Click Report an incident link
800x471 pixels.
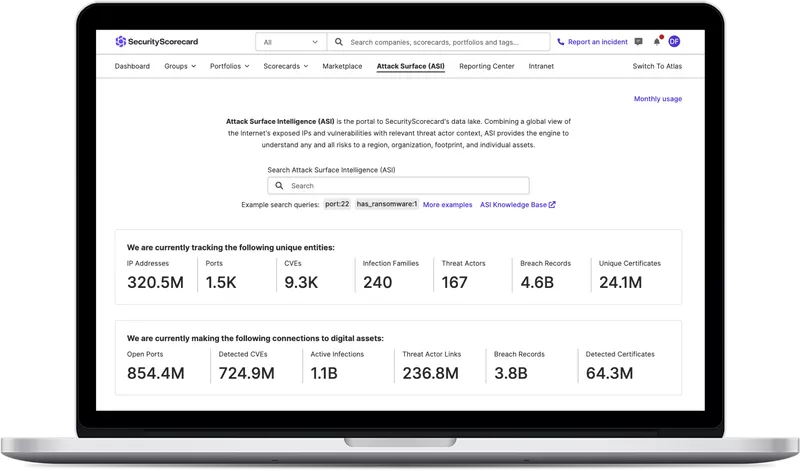(598, 42)
